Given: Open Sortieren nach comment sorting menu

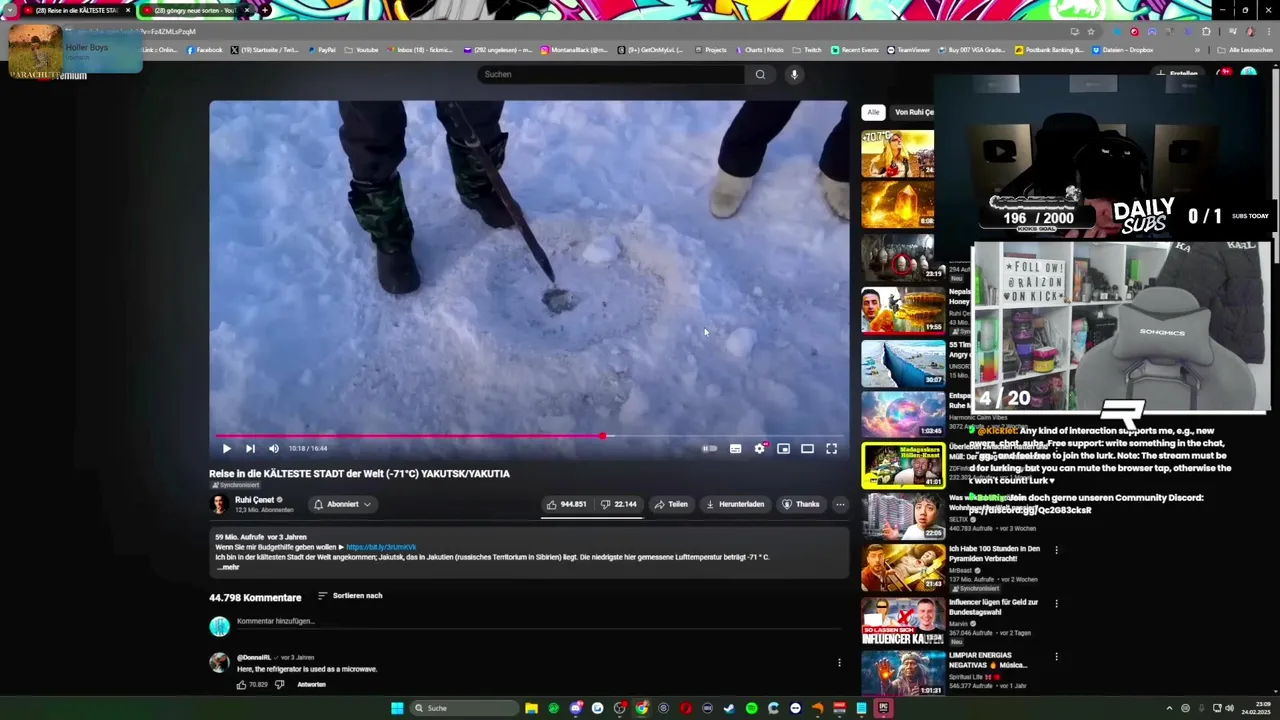Looking at the screenshot, I should coord(350,596).
